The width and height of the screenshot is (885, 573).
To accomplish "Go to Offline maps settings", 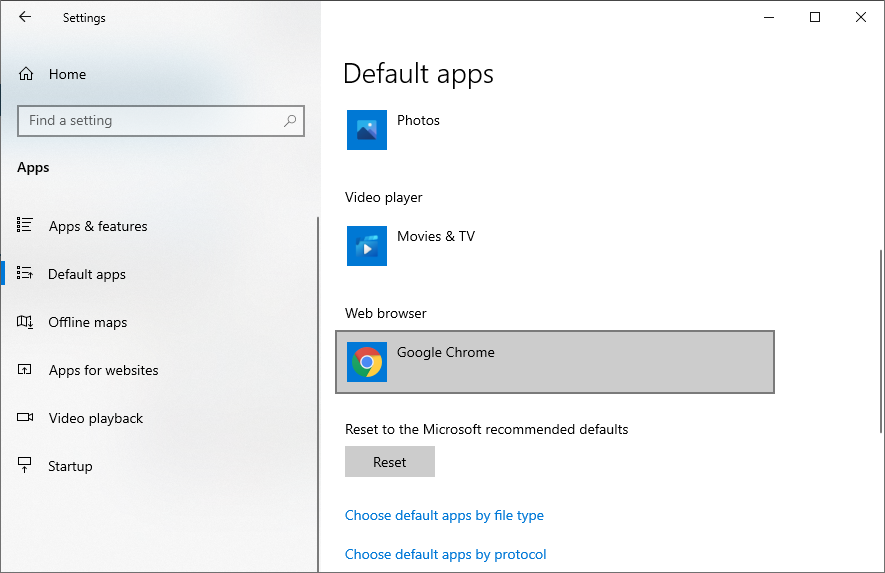I will (87, 322).
